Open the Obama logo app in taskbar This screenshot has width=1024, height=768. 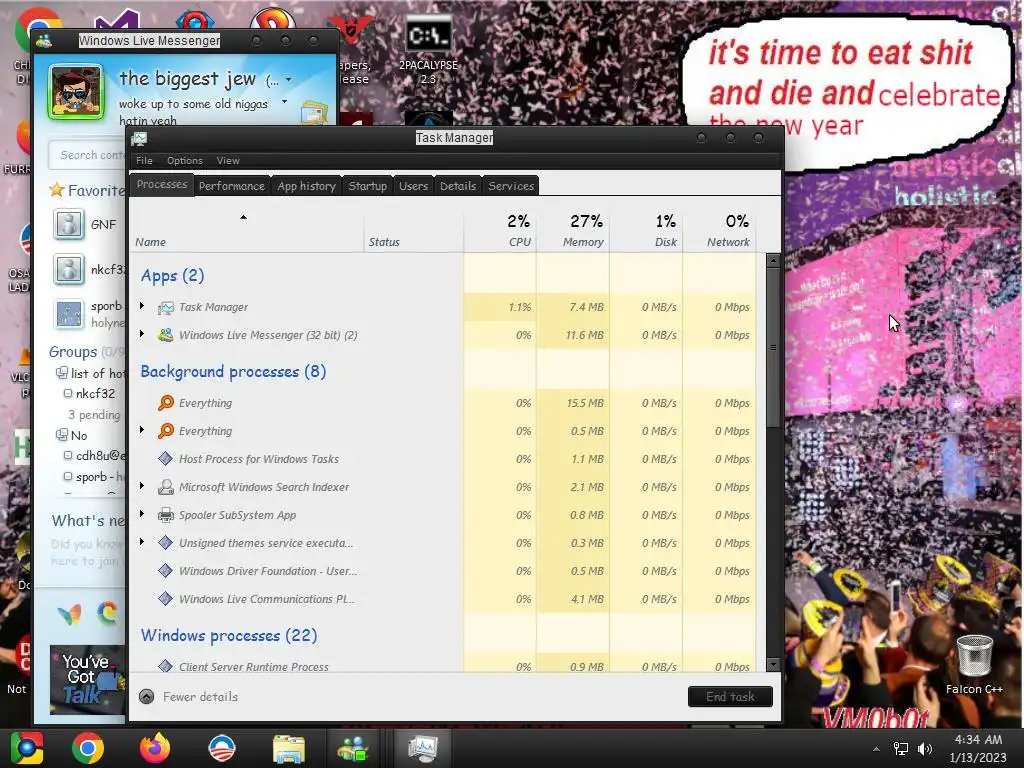point(222,748)
